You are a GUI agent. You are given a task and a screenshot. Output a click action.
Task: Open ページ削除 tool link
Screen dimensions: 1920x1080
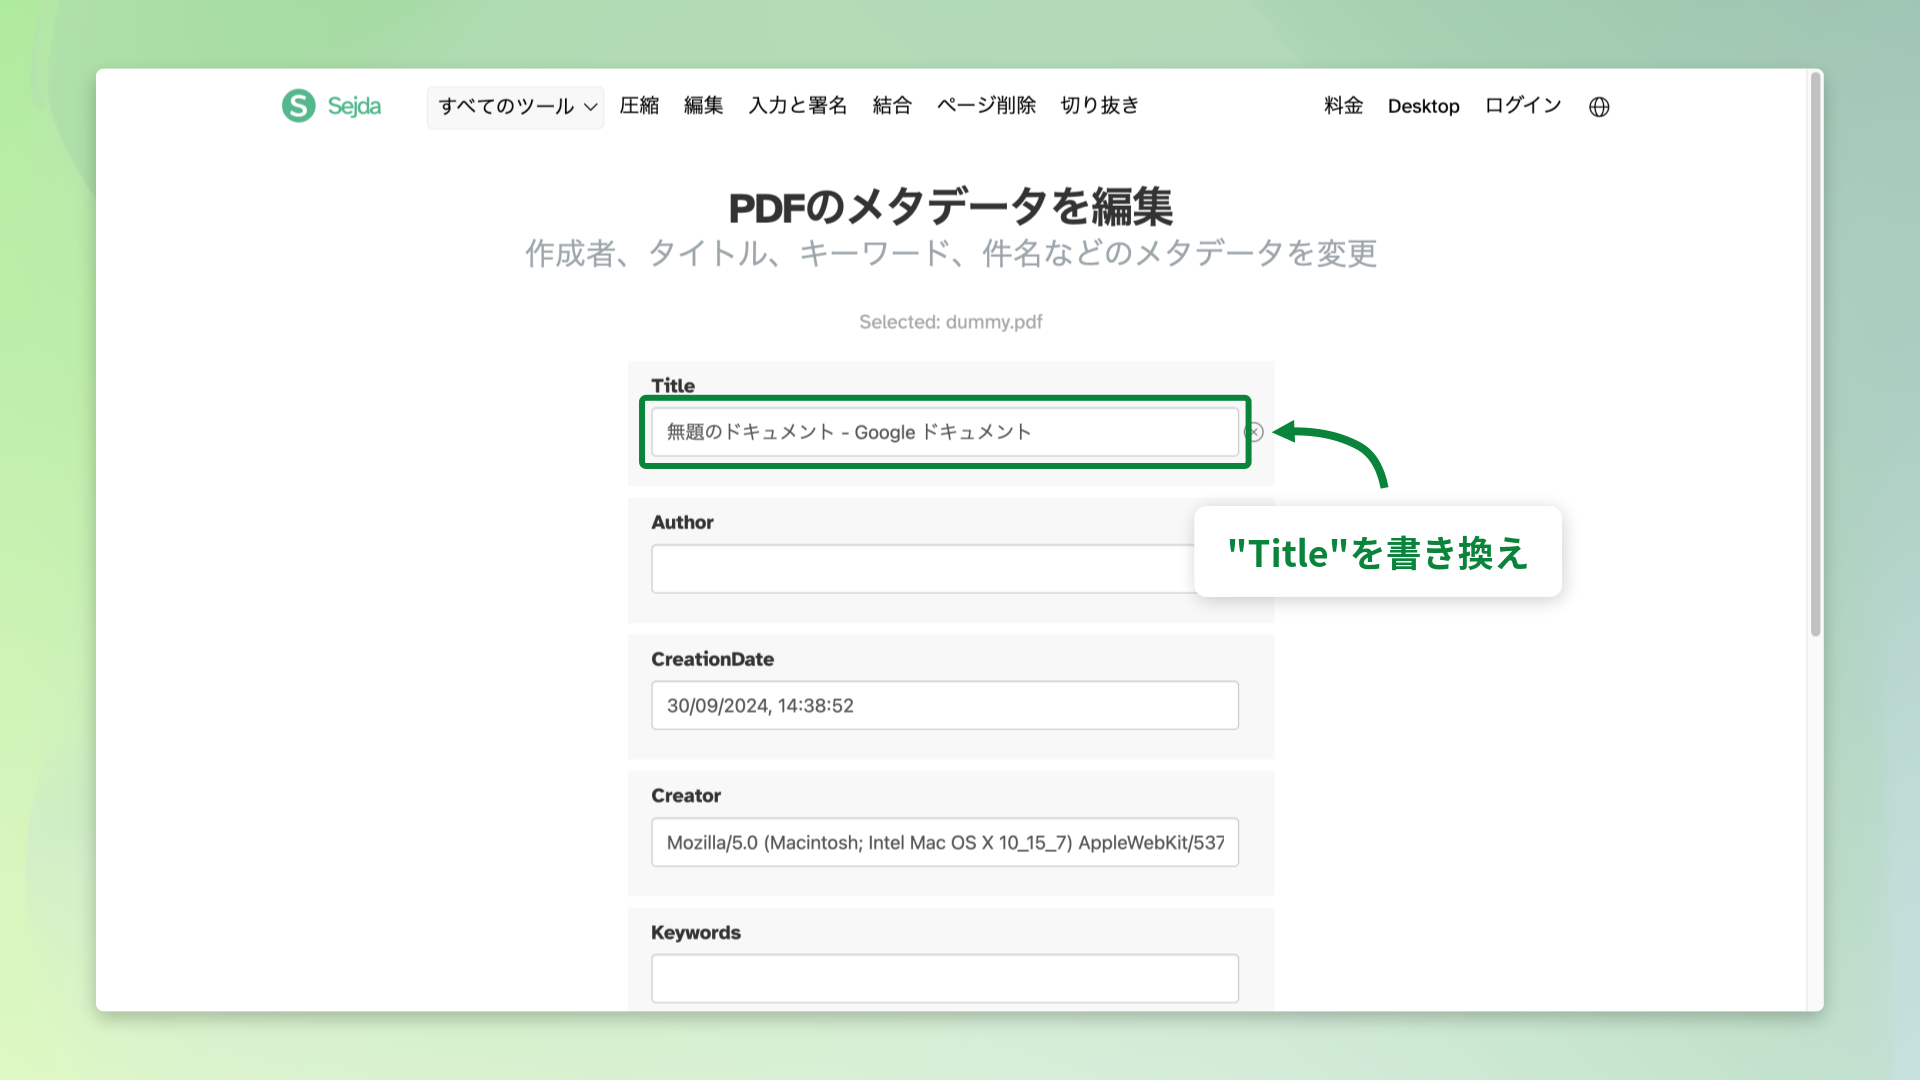(986, 106)
